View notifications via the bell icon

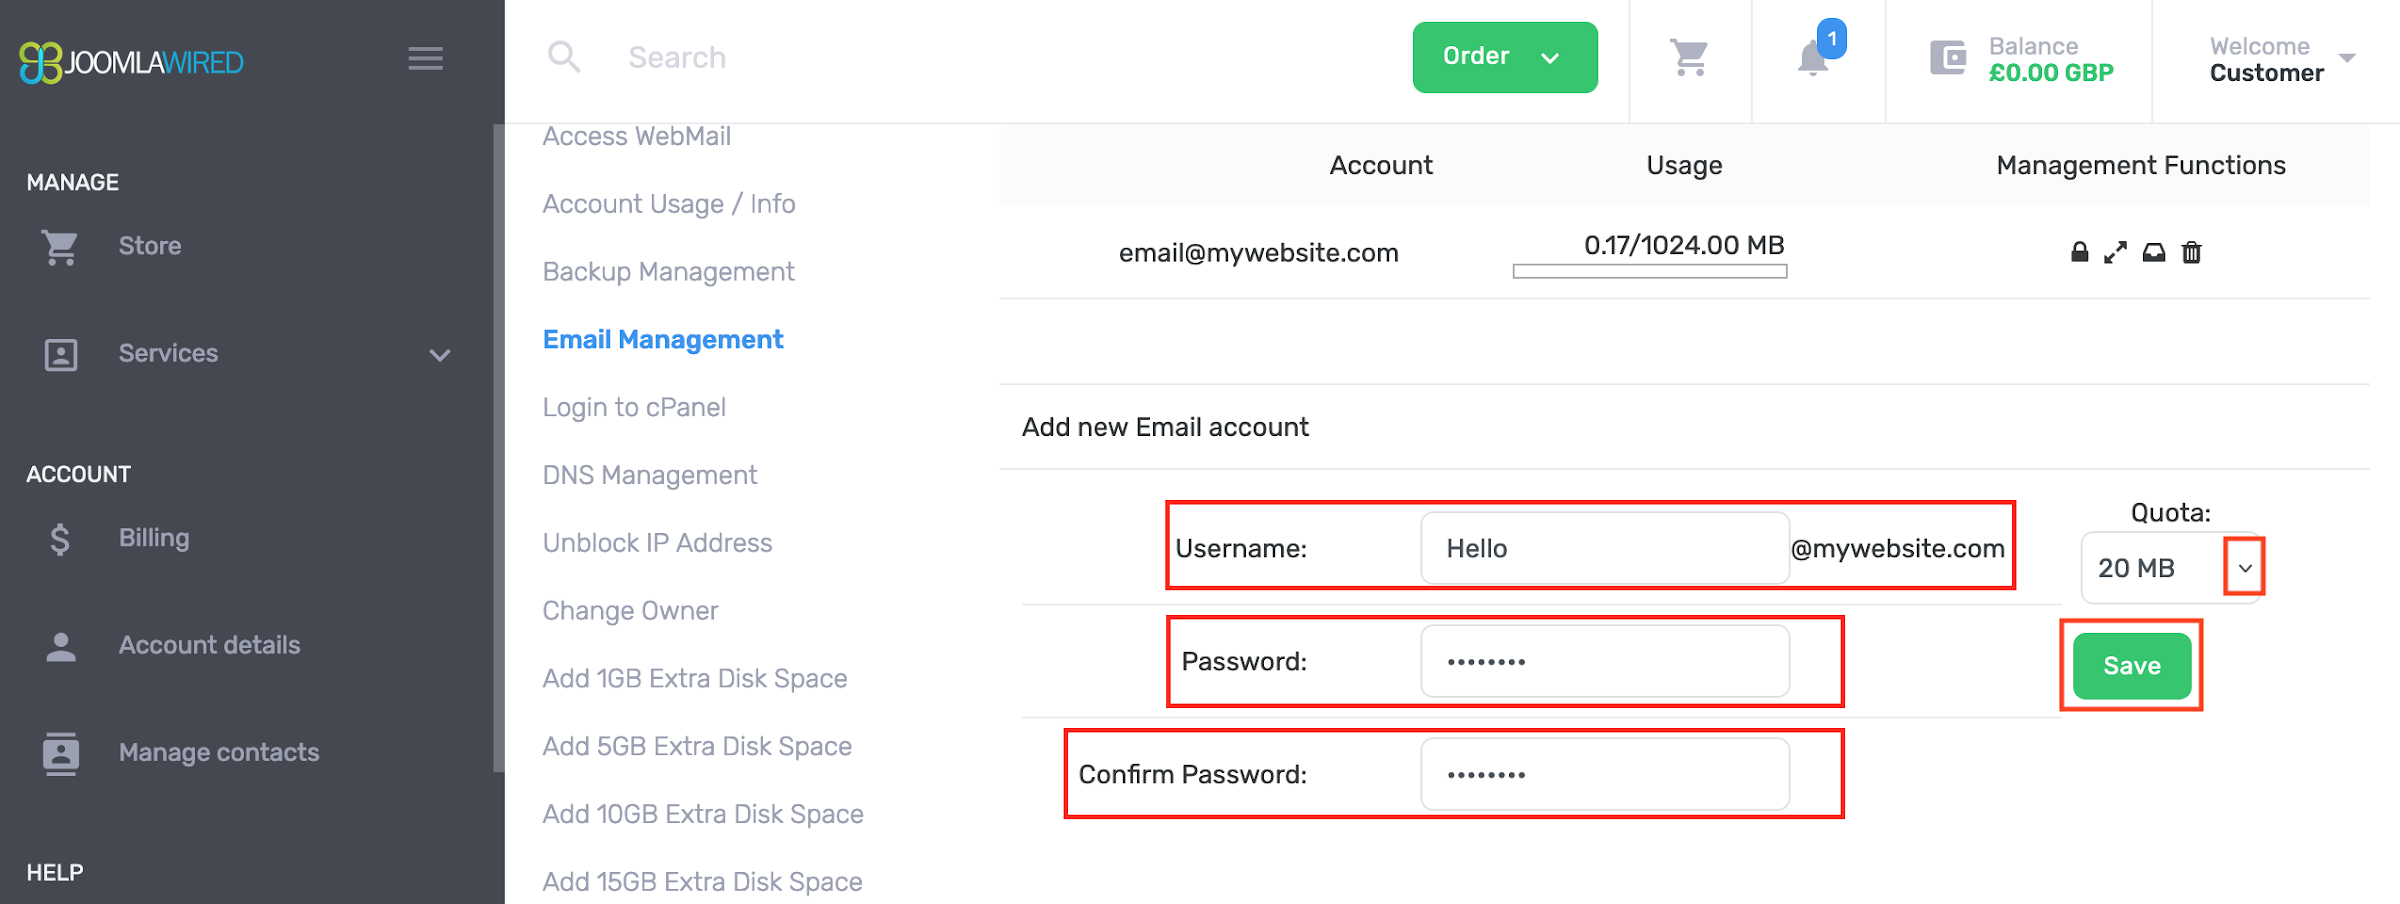click(x=1813, y=59)
